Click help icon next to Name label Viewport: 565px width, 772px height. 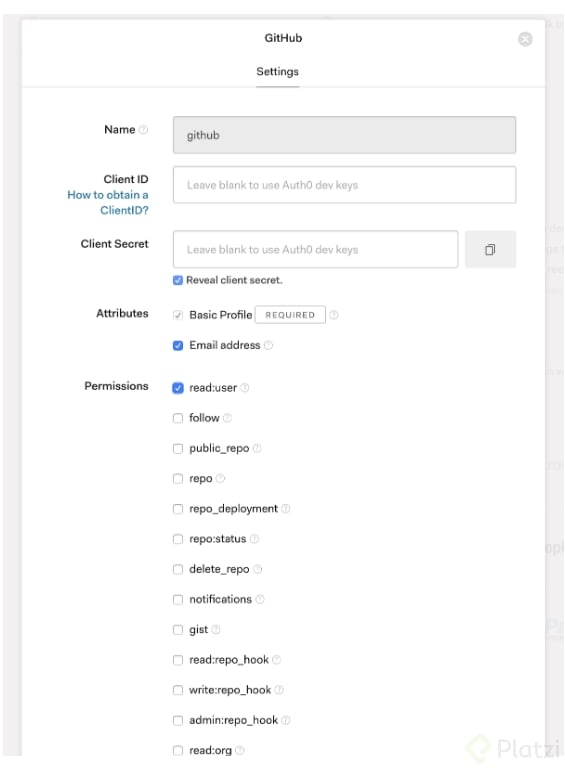(143, 129)
